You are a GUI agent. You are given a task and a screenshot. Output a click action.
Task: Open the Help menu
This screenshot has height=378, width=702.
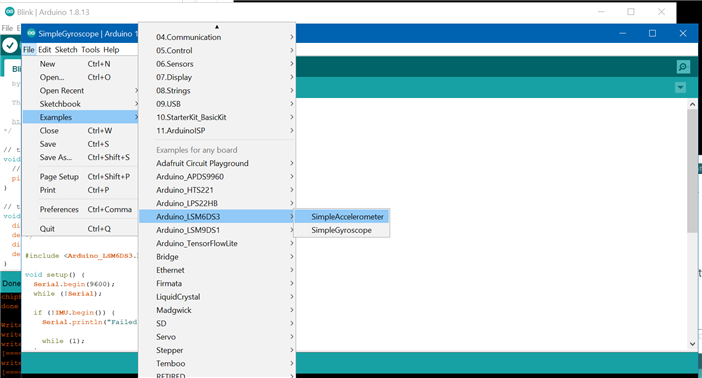(111, 50)
